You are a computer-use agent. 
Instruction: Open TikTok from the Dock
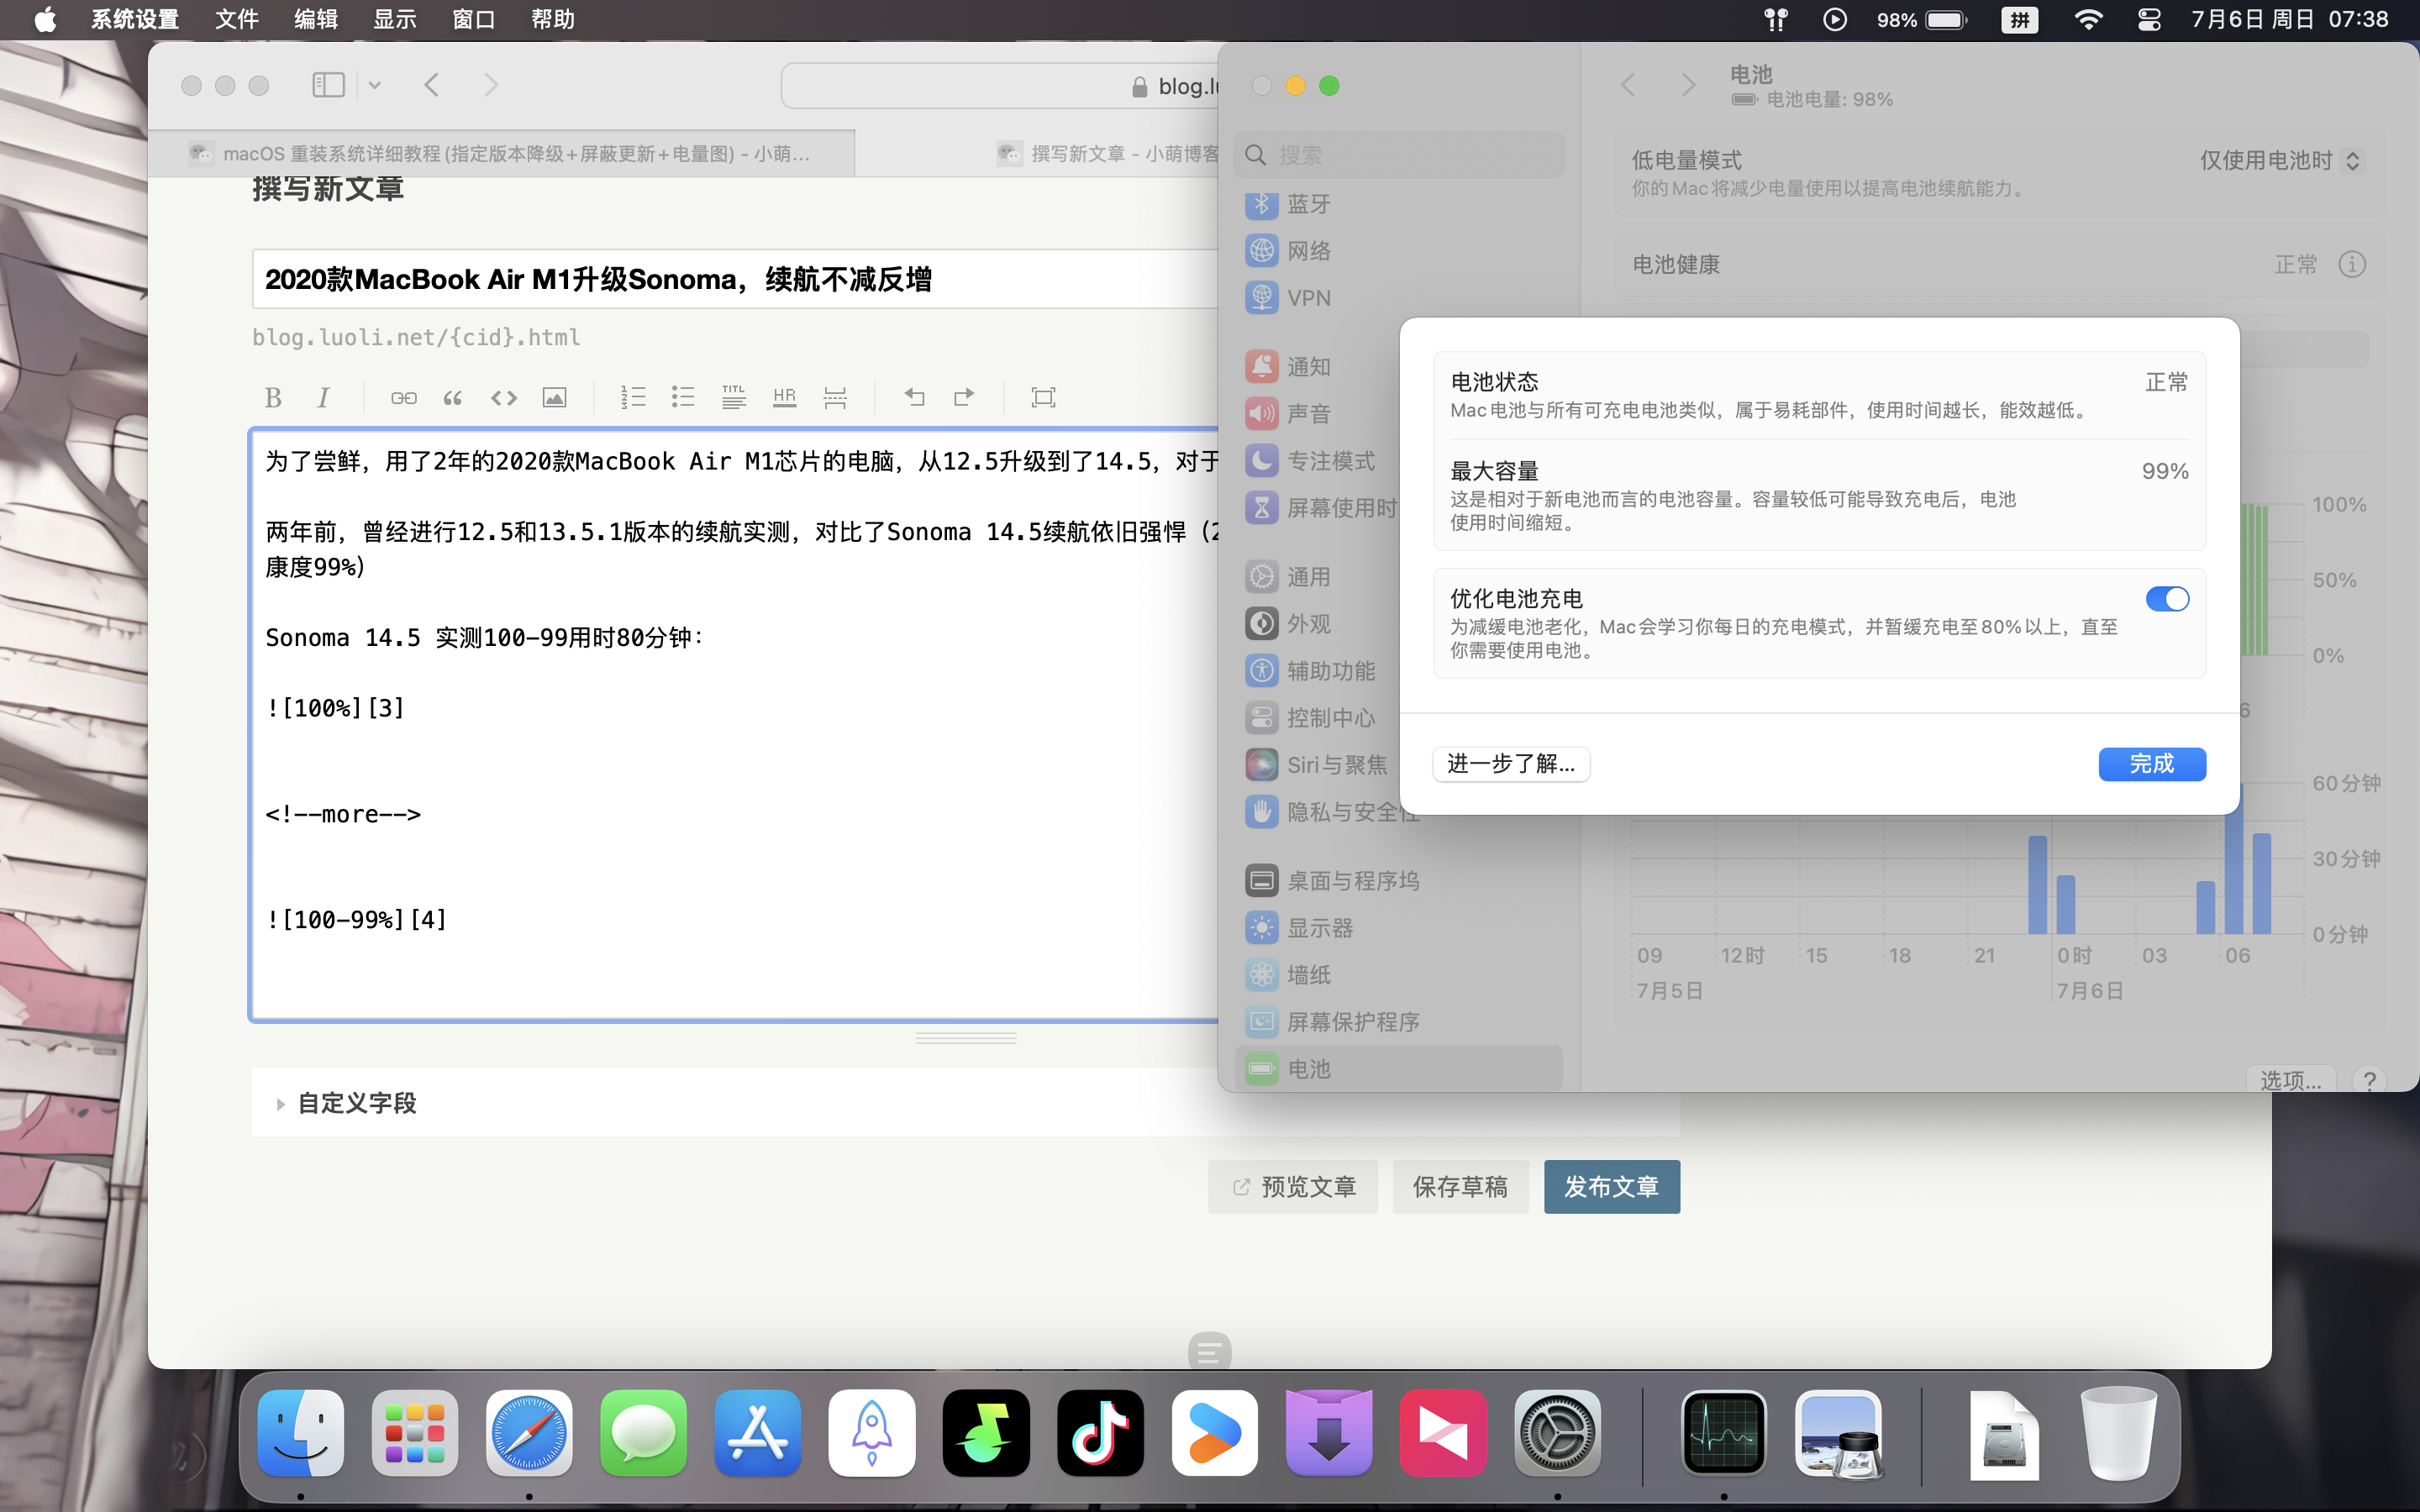click(x=1100, y=1433)
